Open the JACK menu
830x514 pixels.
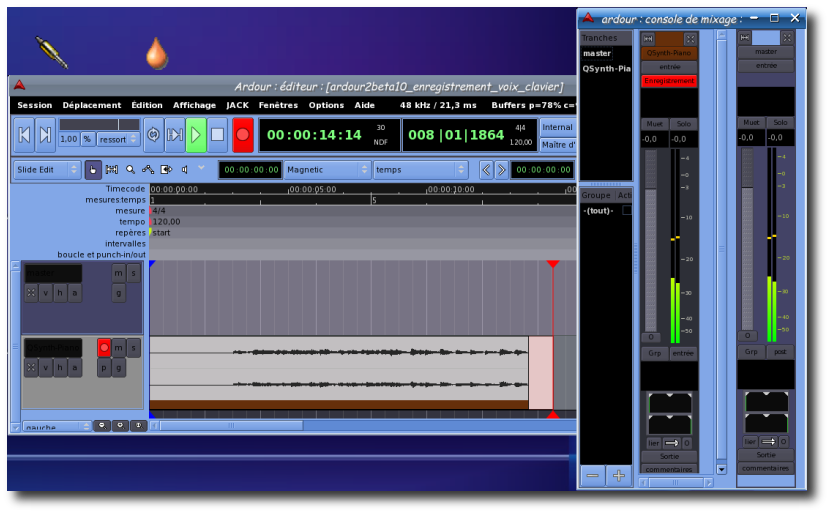237,105
